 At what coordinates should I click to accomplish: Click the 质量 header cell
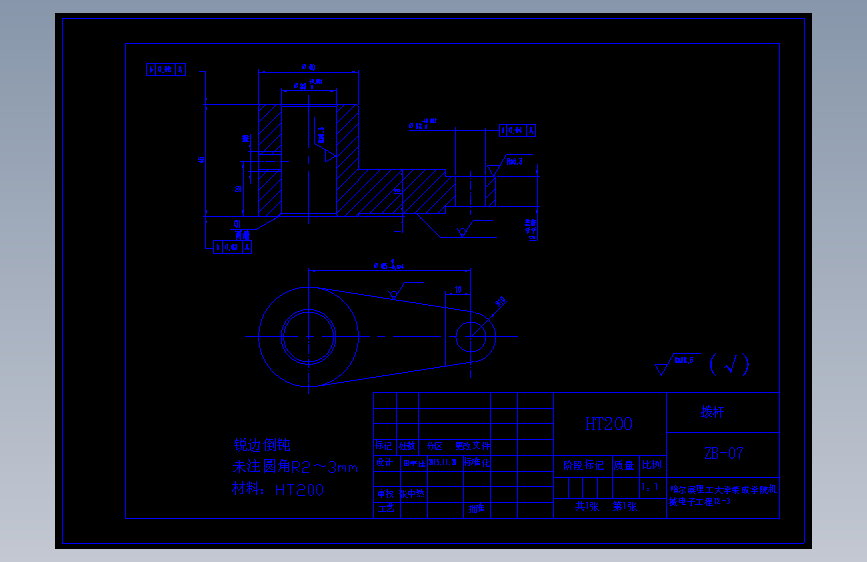624,465
